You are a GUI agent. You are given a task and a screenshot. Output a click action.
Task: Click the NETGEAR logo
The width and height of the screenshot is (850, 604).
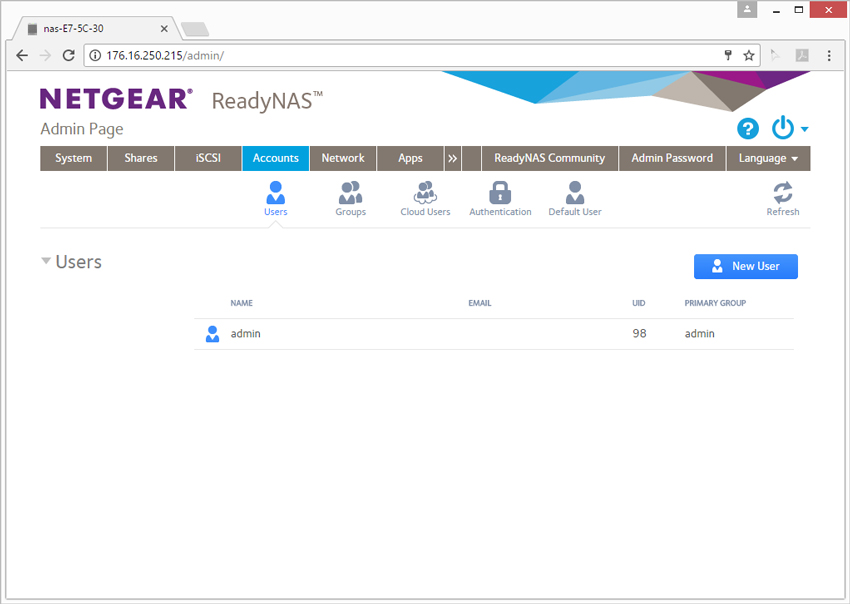coord(116,99)
